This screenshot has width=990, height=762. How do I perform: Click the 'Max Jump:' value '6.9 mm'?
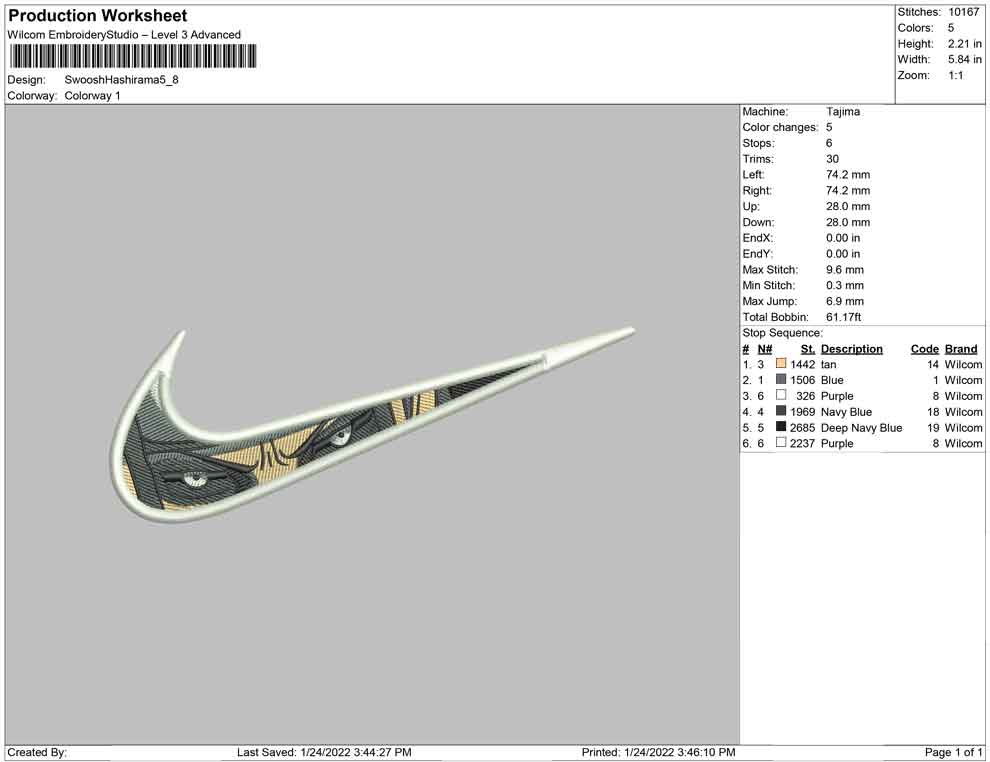point(845,301)
